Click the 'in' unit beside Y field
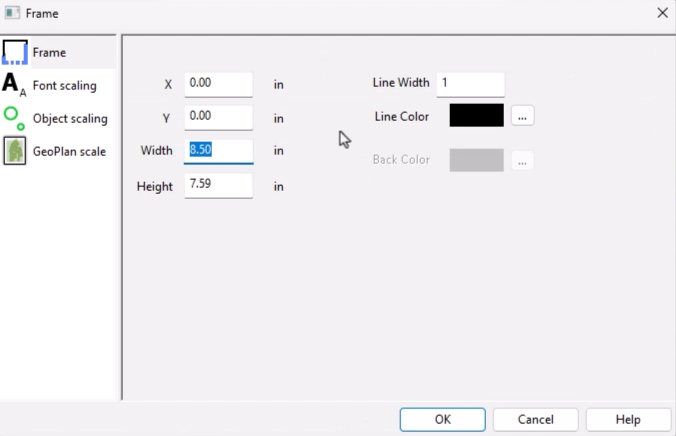The height and width of the screenshot is (436, 676). (279, 119)
